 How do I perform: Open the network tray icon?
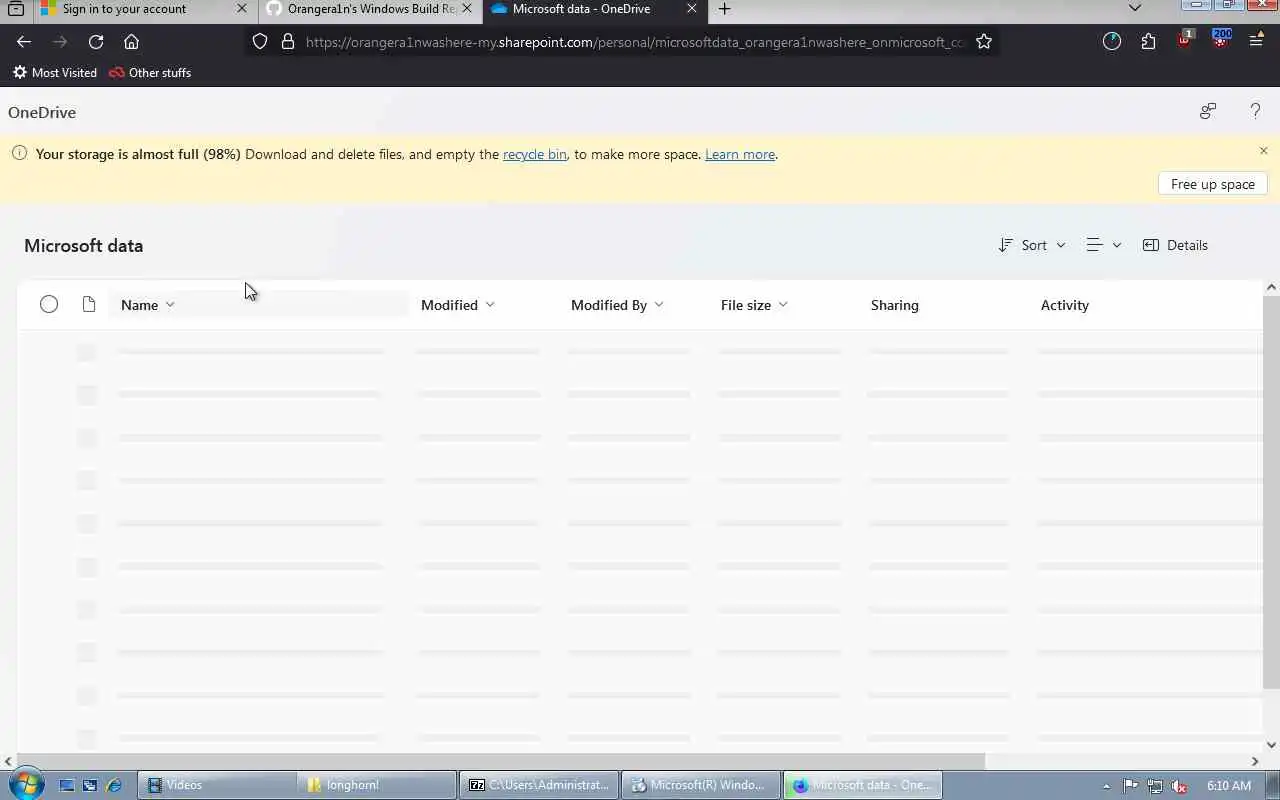tap(1155, 786)
